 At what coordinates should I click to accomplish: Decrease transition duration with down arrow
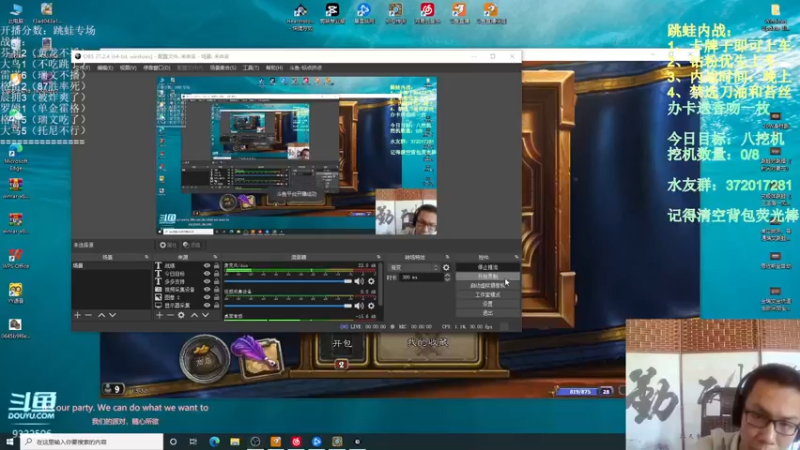pos(447,280)
